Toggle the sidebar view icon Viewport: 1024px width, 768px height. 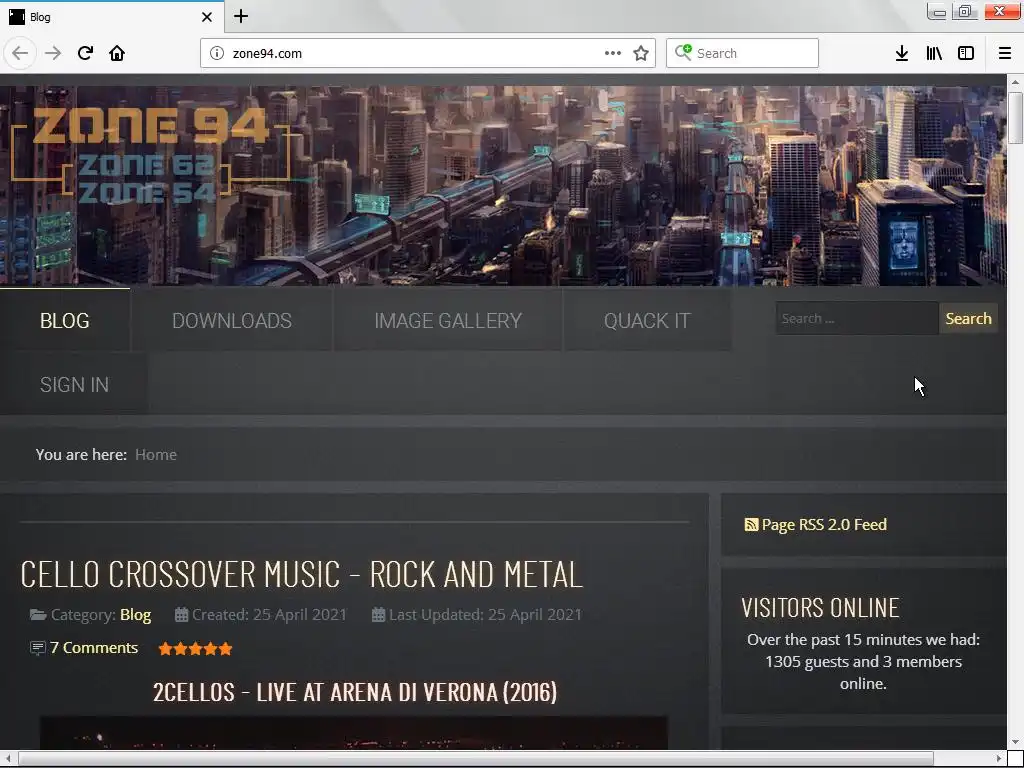tap(966, 53)
